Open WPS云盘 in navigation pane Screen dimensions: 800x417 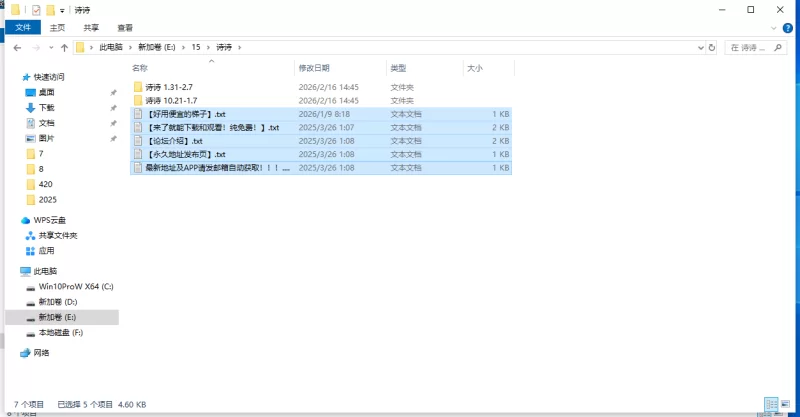point(49,220)
